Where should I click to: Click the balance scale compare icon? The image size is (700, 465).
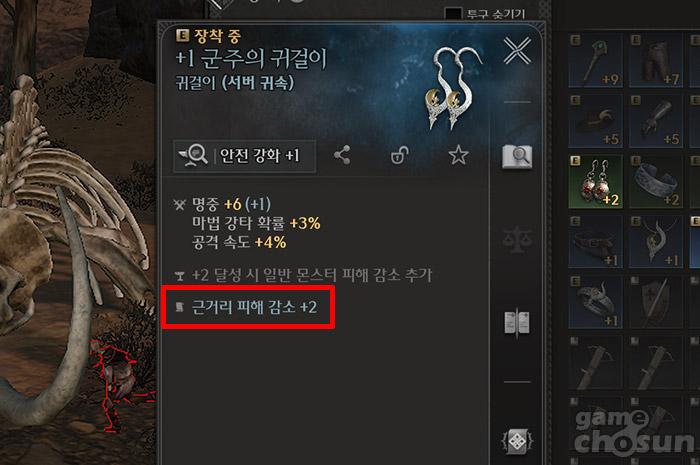coord(517,240)
